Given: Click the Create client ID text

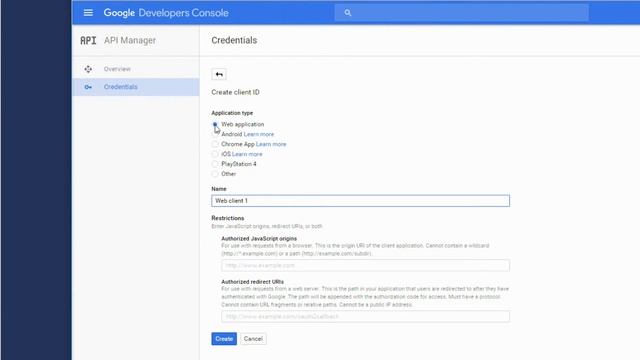Looking at the screenshot, I should point(236,92).
